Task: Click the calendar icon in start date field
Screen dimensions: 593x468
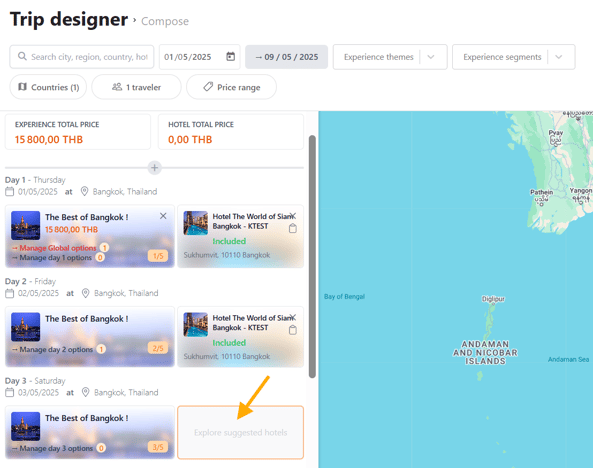Action: point(230,57)
